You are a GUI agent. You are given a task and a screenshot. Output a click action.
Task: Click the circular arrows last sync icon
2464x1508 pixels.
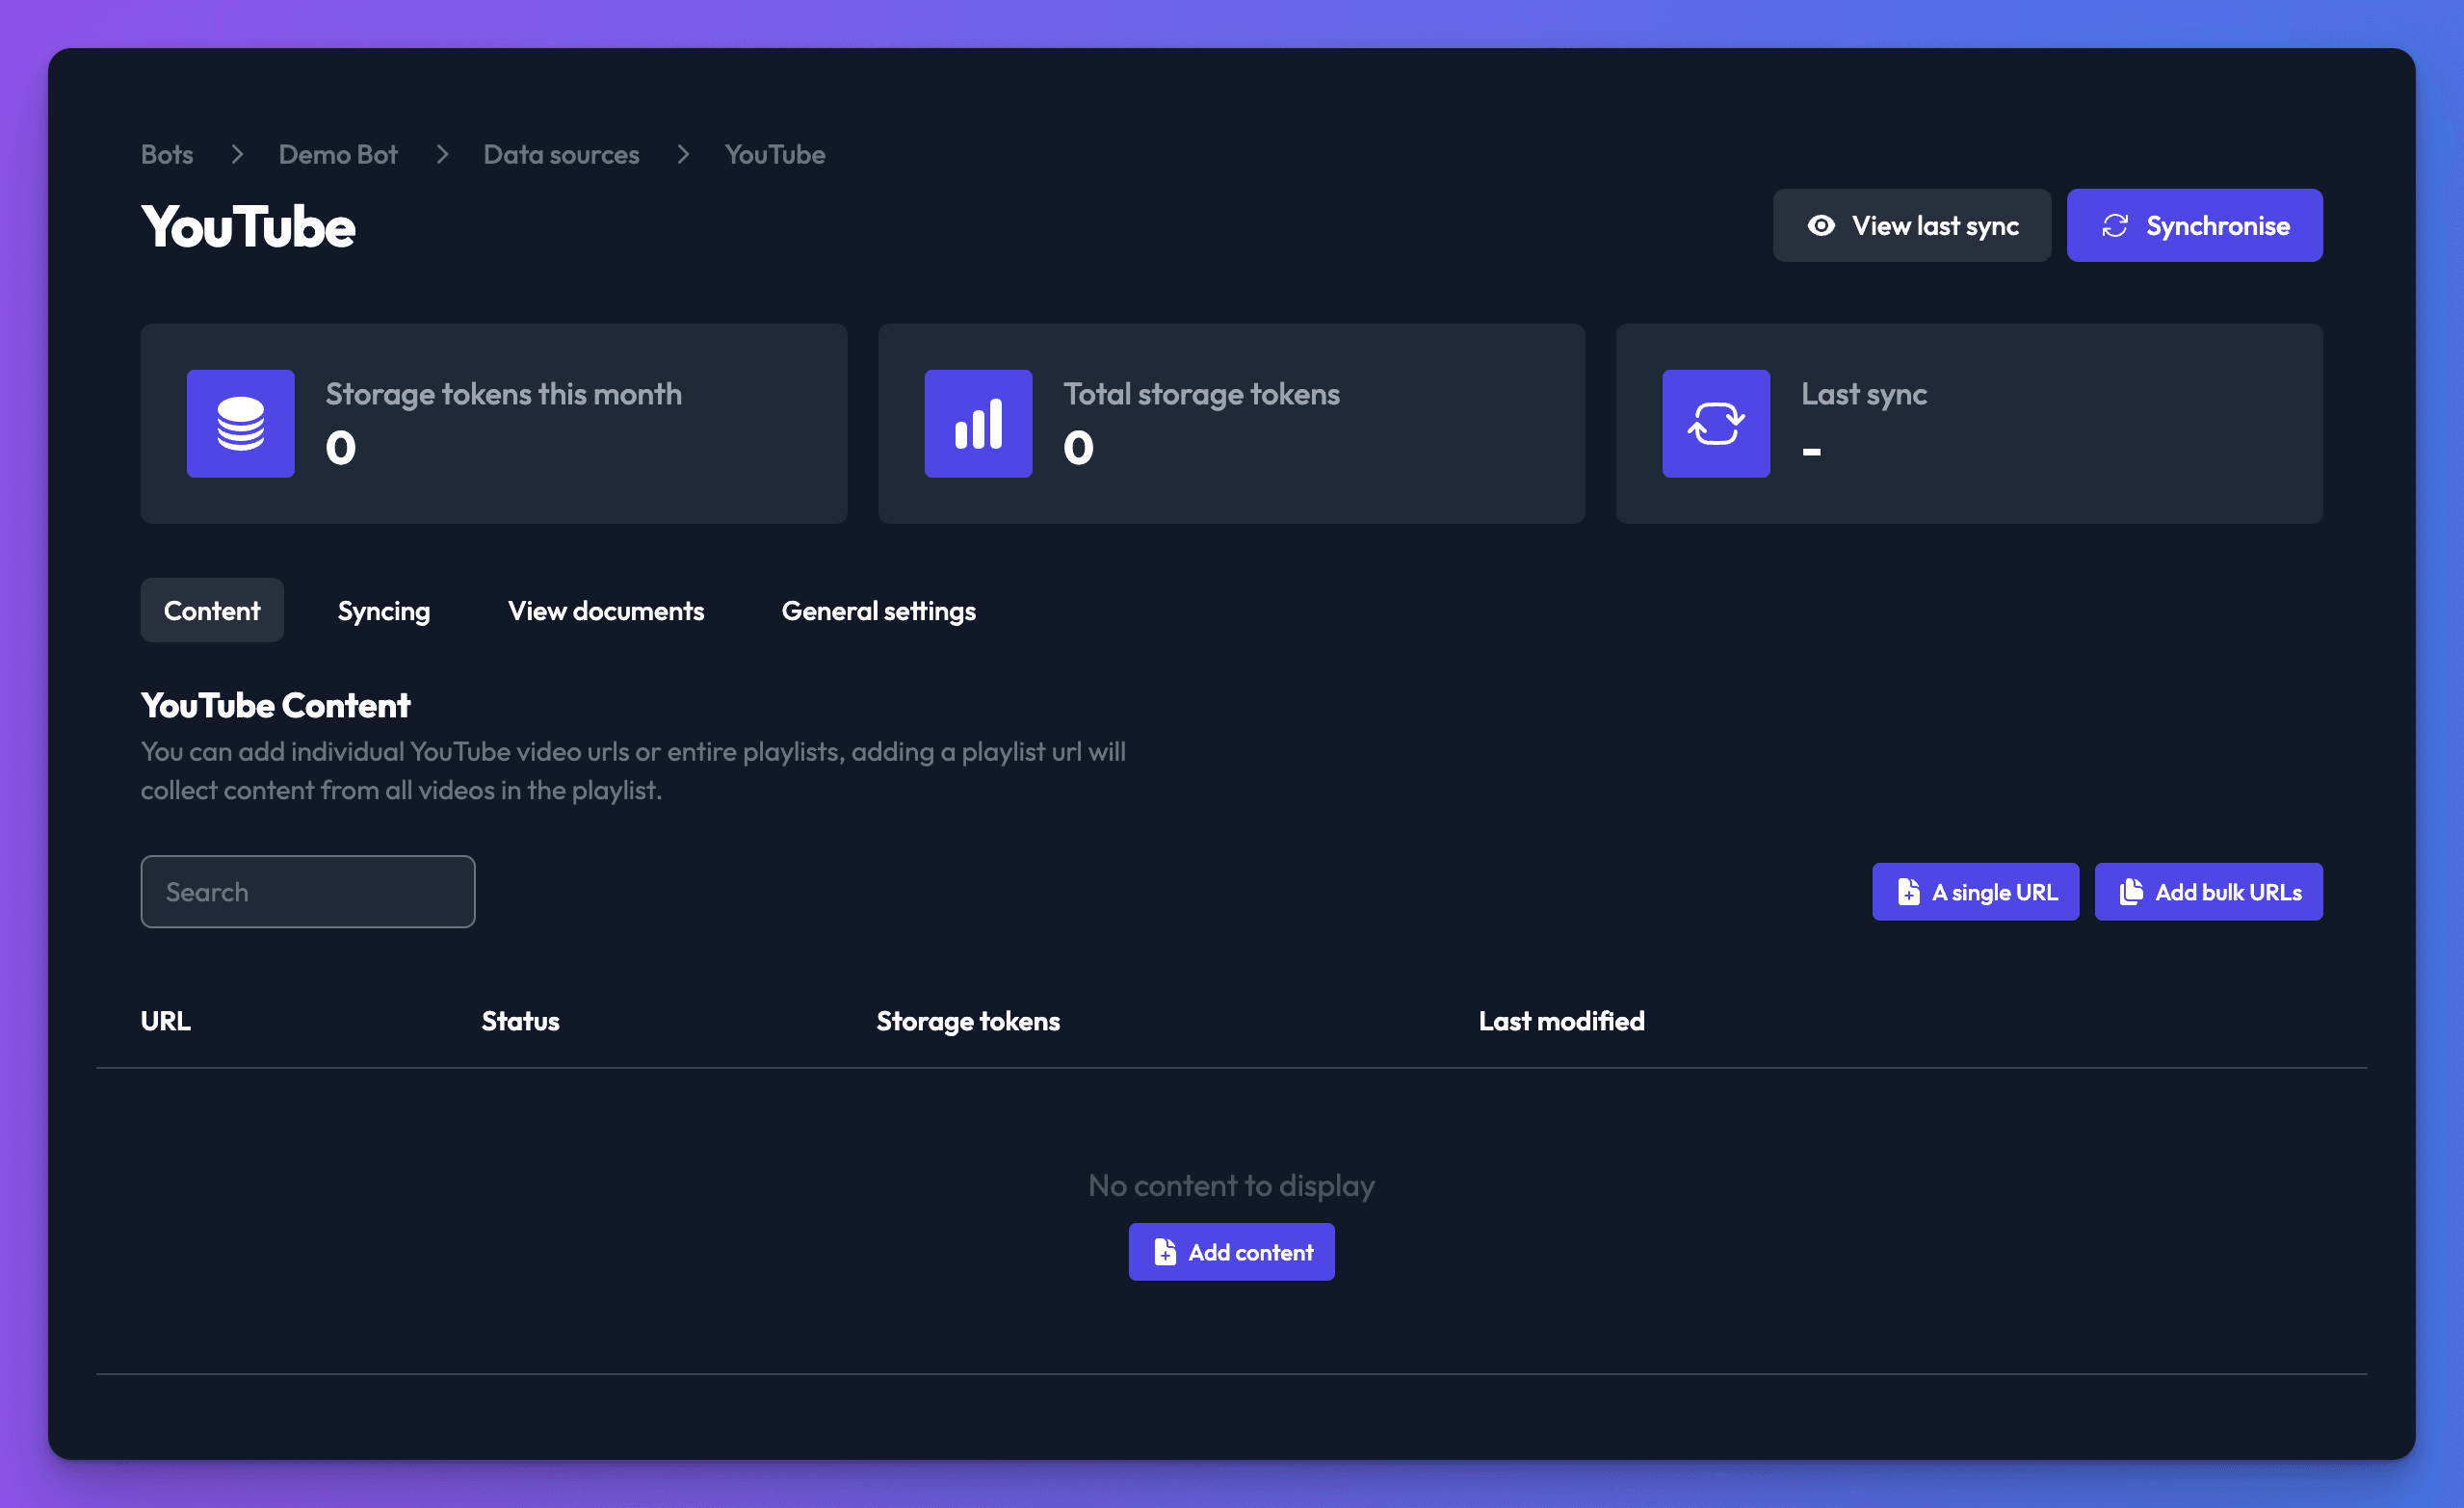tap(1716, 423)
